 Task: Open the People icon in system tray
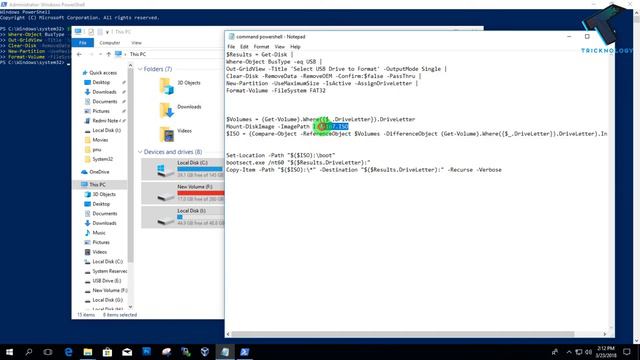[555, 352]
